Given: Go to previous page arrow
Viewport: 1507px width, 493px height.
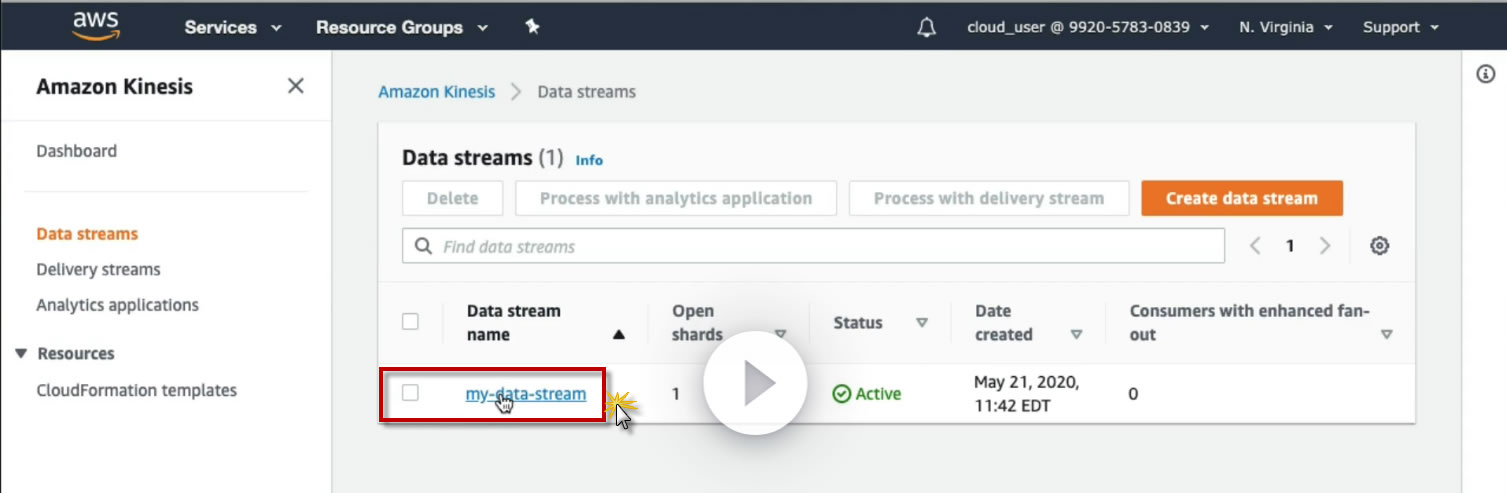Looking at the screenshot, I should 1256,246.
